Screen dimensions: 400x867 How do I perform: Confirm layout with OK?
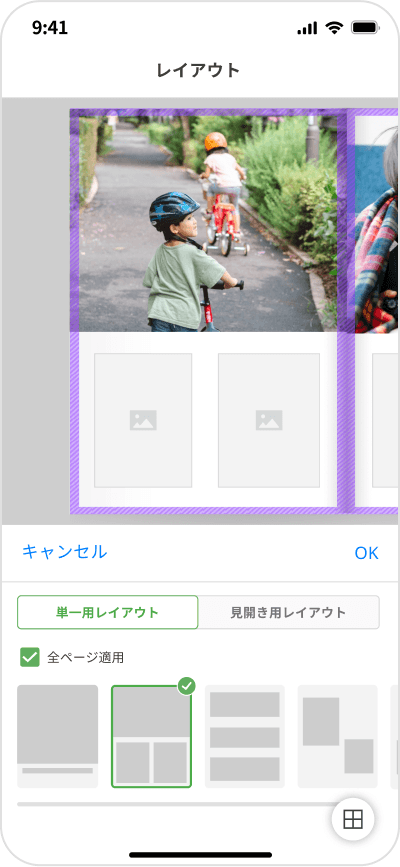pyautogui.click(x=367, y=553)
